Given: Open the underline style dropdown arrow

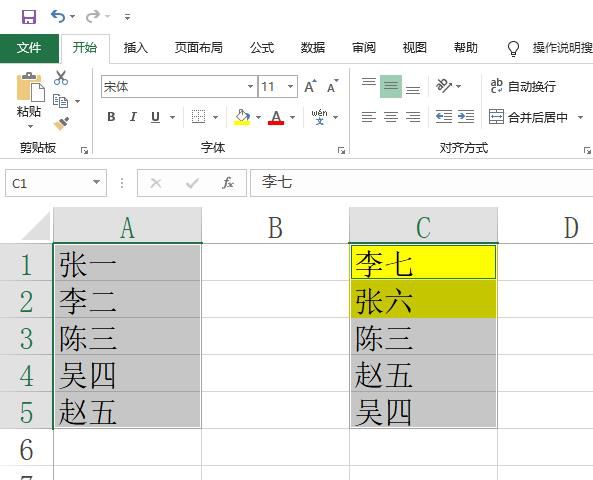Looking at the screenshot, I should tap(172, 117).
